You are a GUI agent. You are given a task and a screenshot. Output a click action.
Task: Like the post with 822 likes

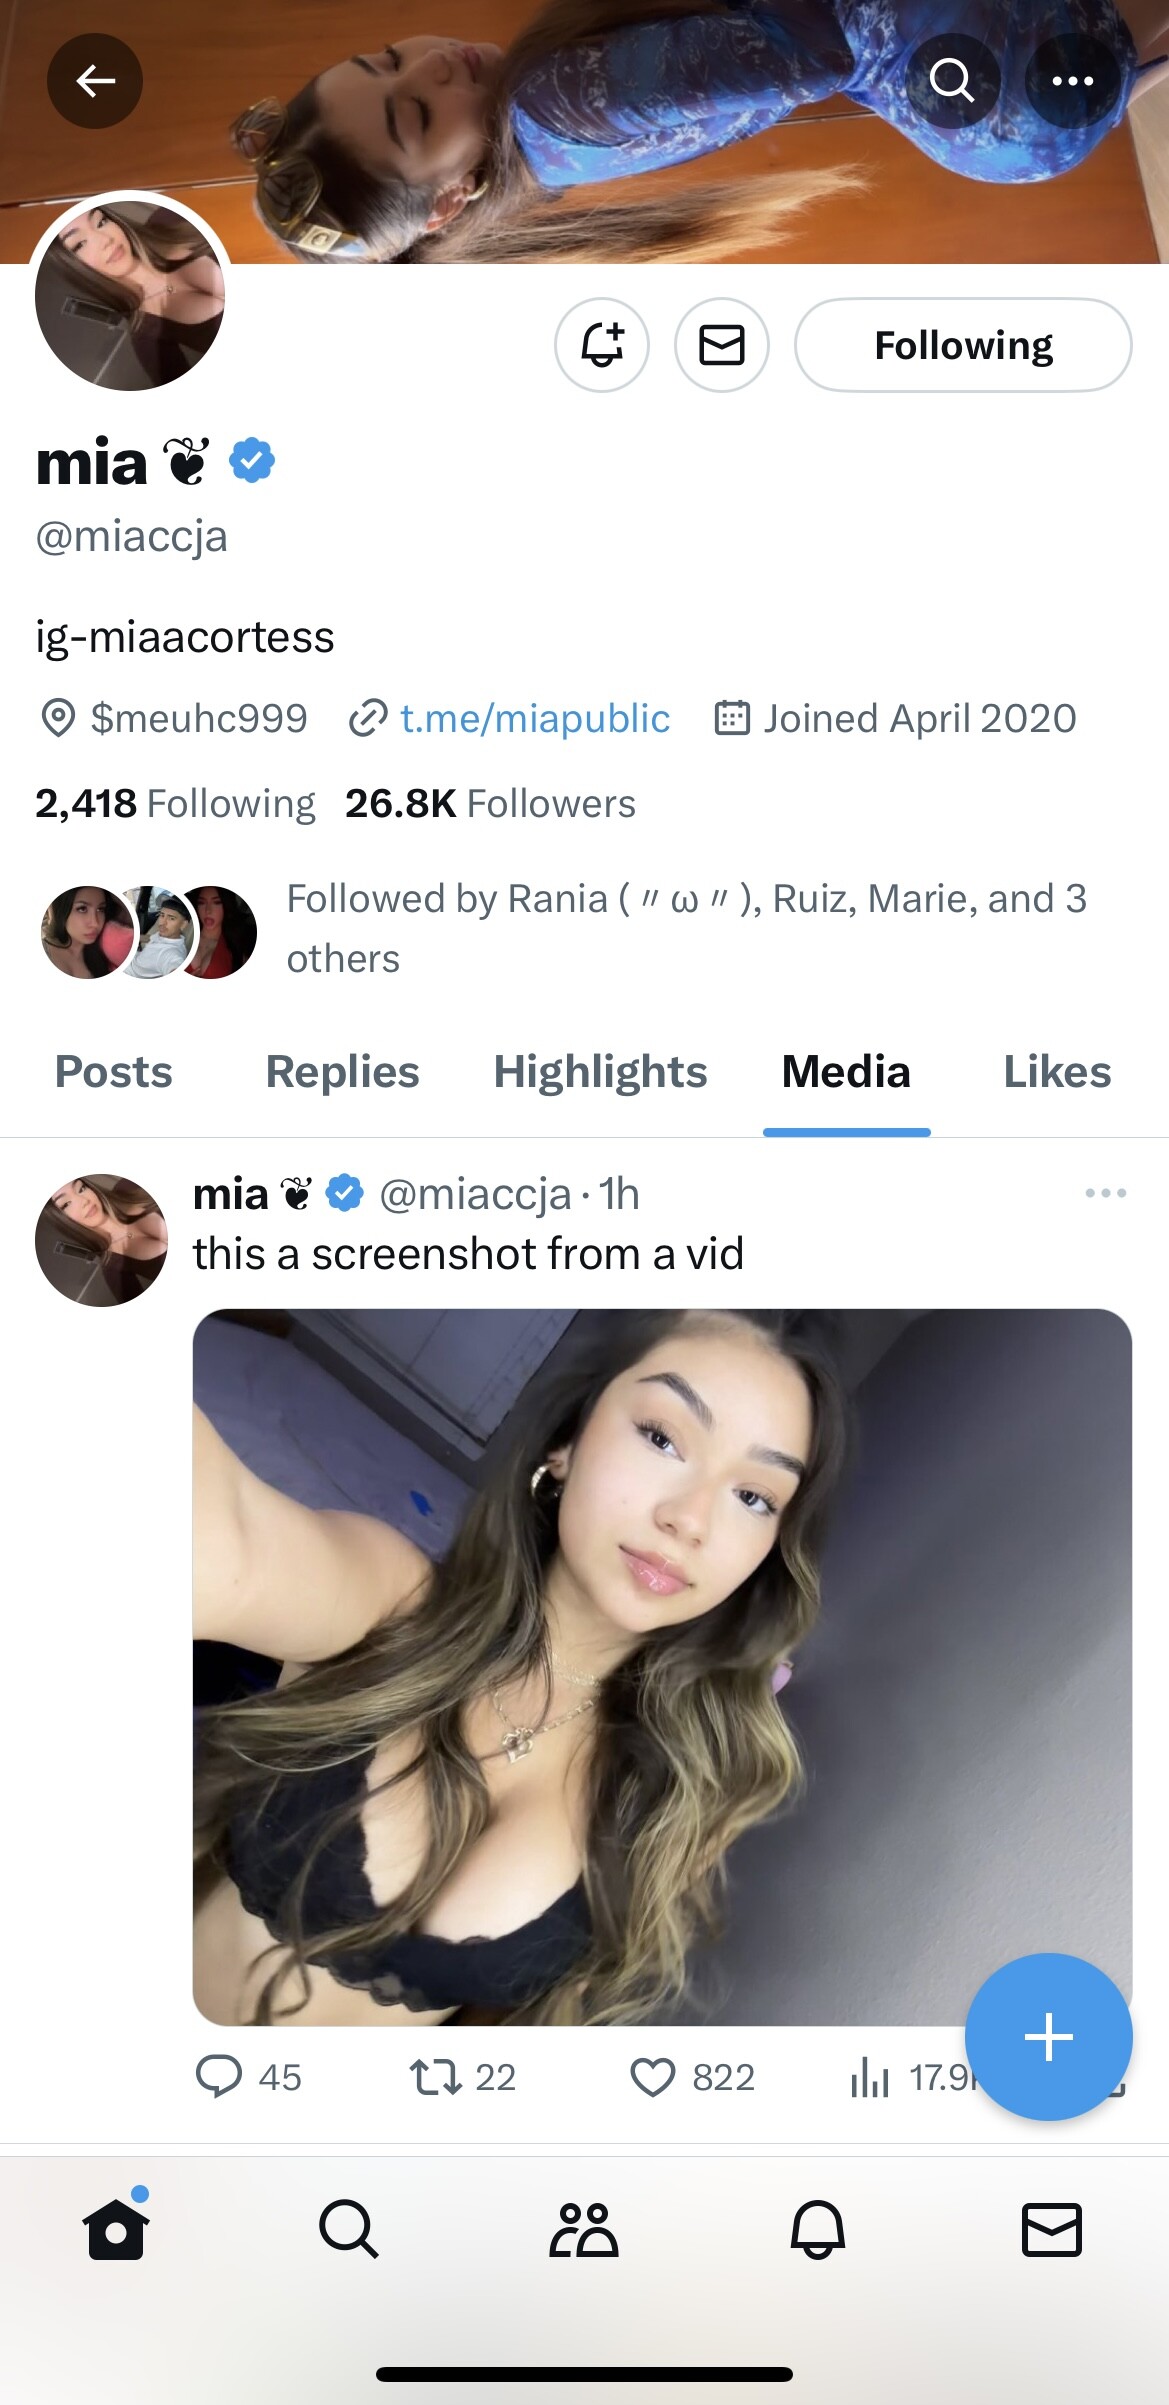[653, 2077]
